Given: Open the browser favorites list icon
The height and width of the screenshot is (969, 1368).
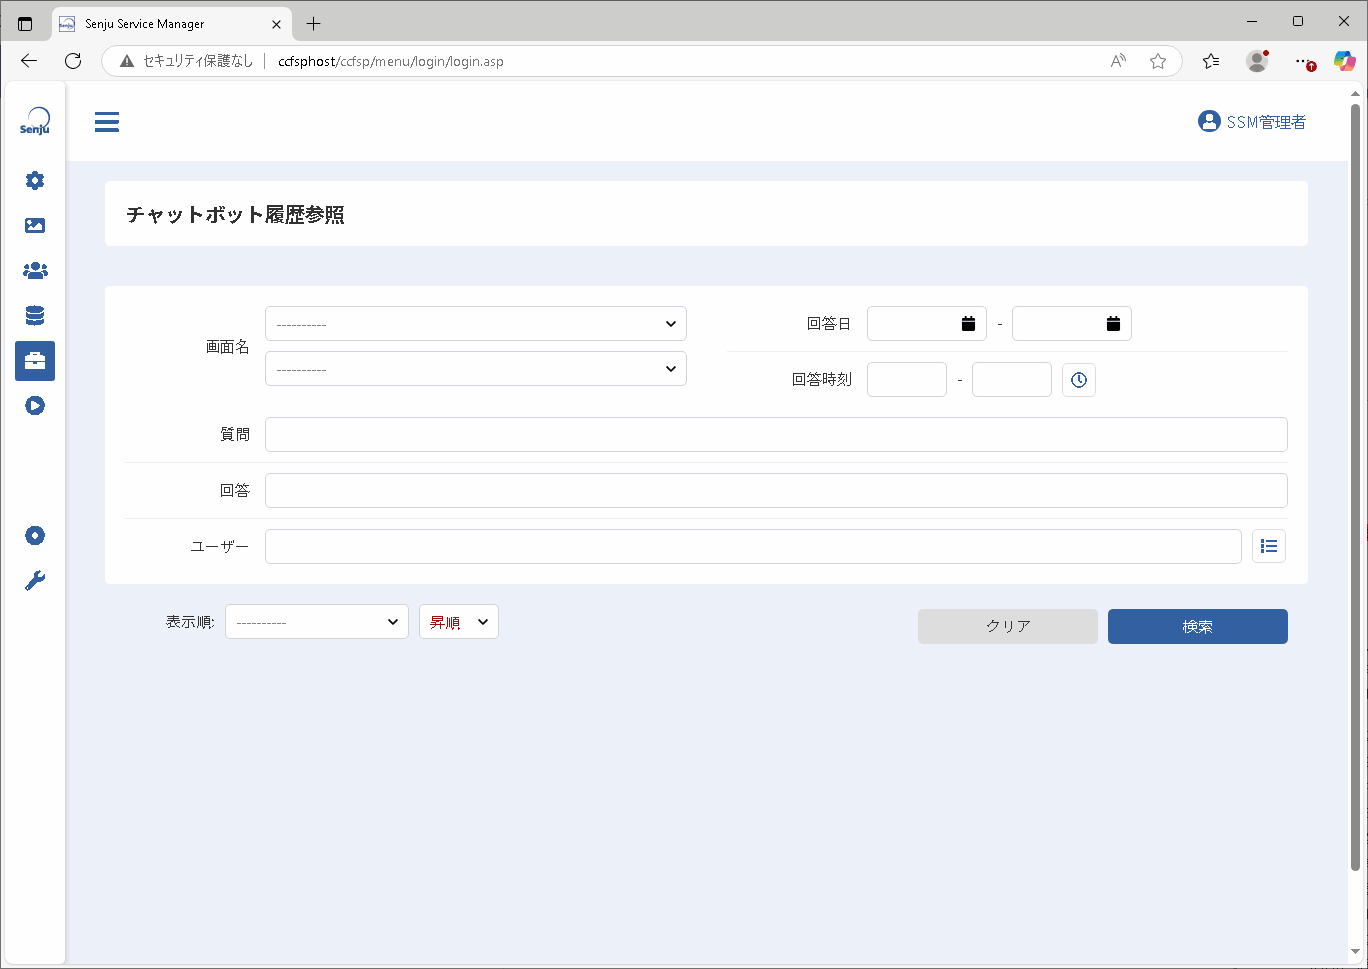Looking at the screenshot, I should 1211,61.
